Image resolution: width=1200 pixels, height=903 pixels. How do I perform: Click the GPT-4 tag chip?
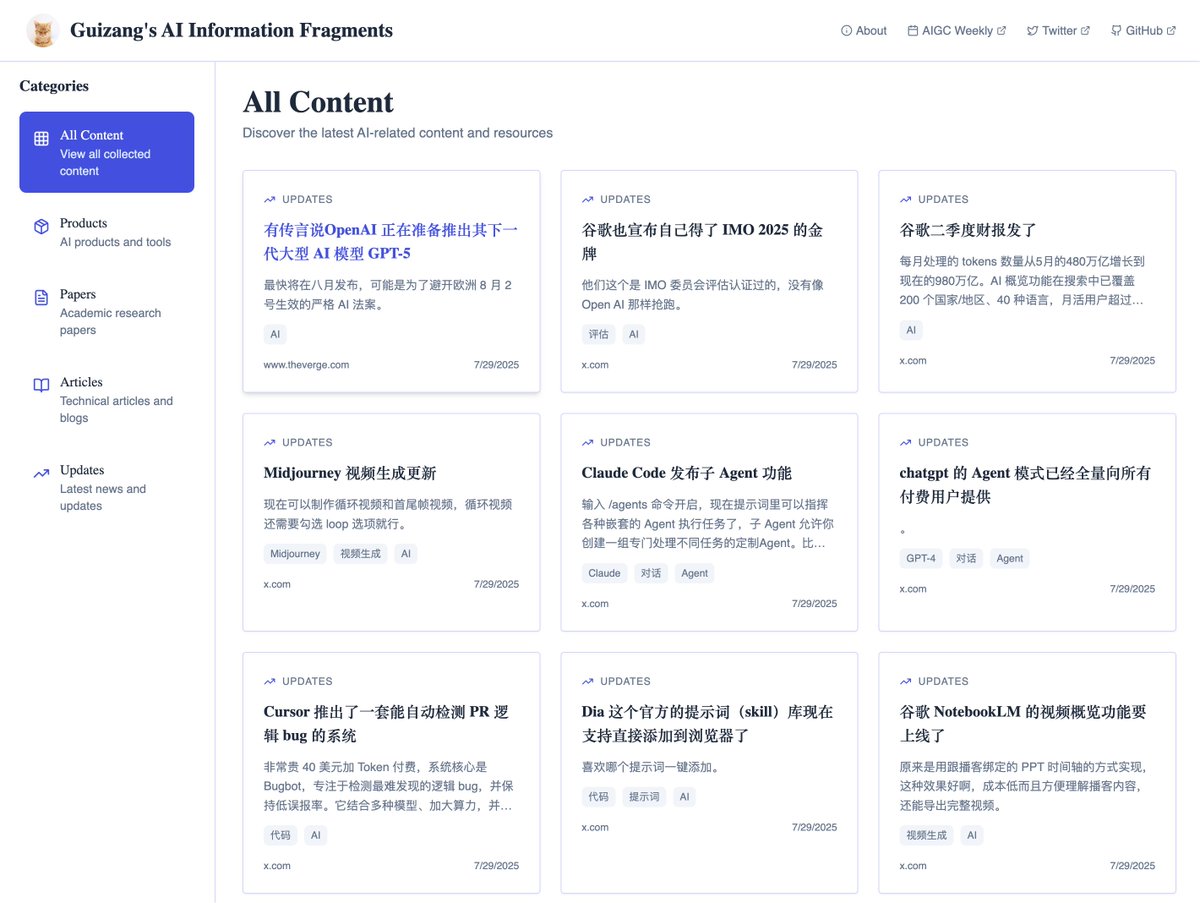tap(921, 558)
